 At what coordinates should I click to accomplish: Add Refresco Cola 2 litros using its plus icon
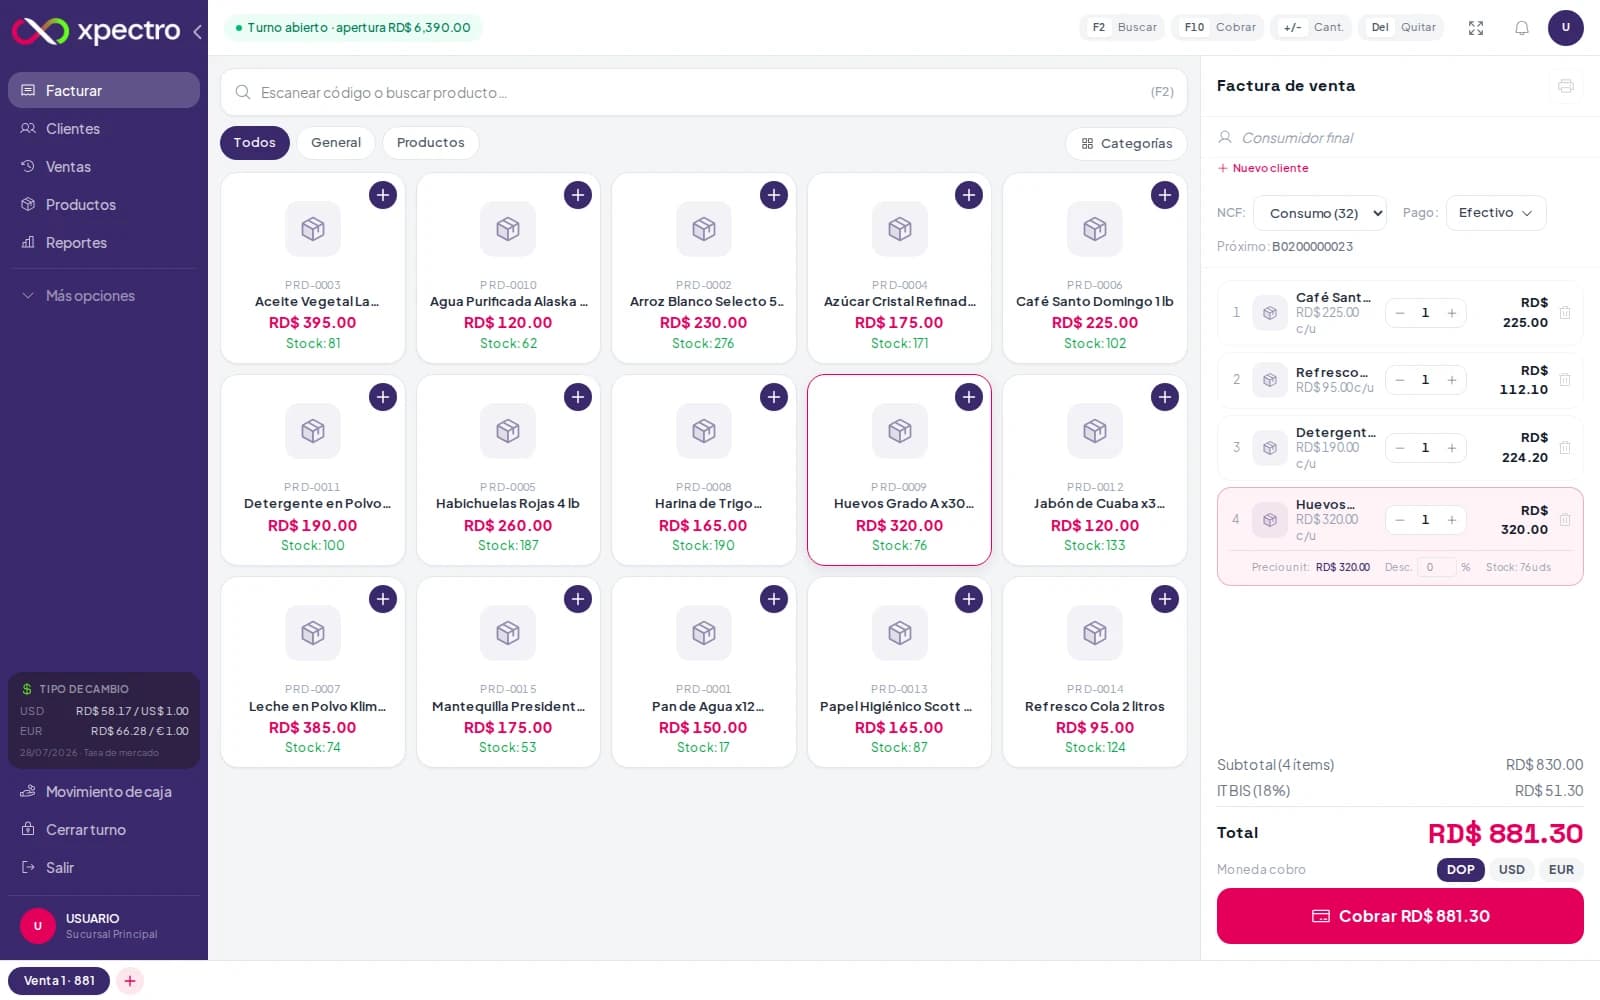1165,599
